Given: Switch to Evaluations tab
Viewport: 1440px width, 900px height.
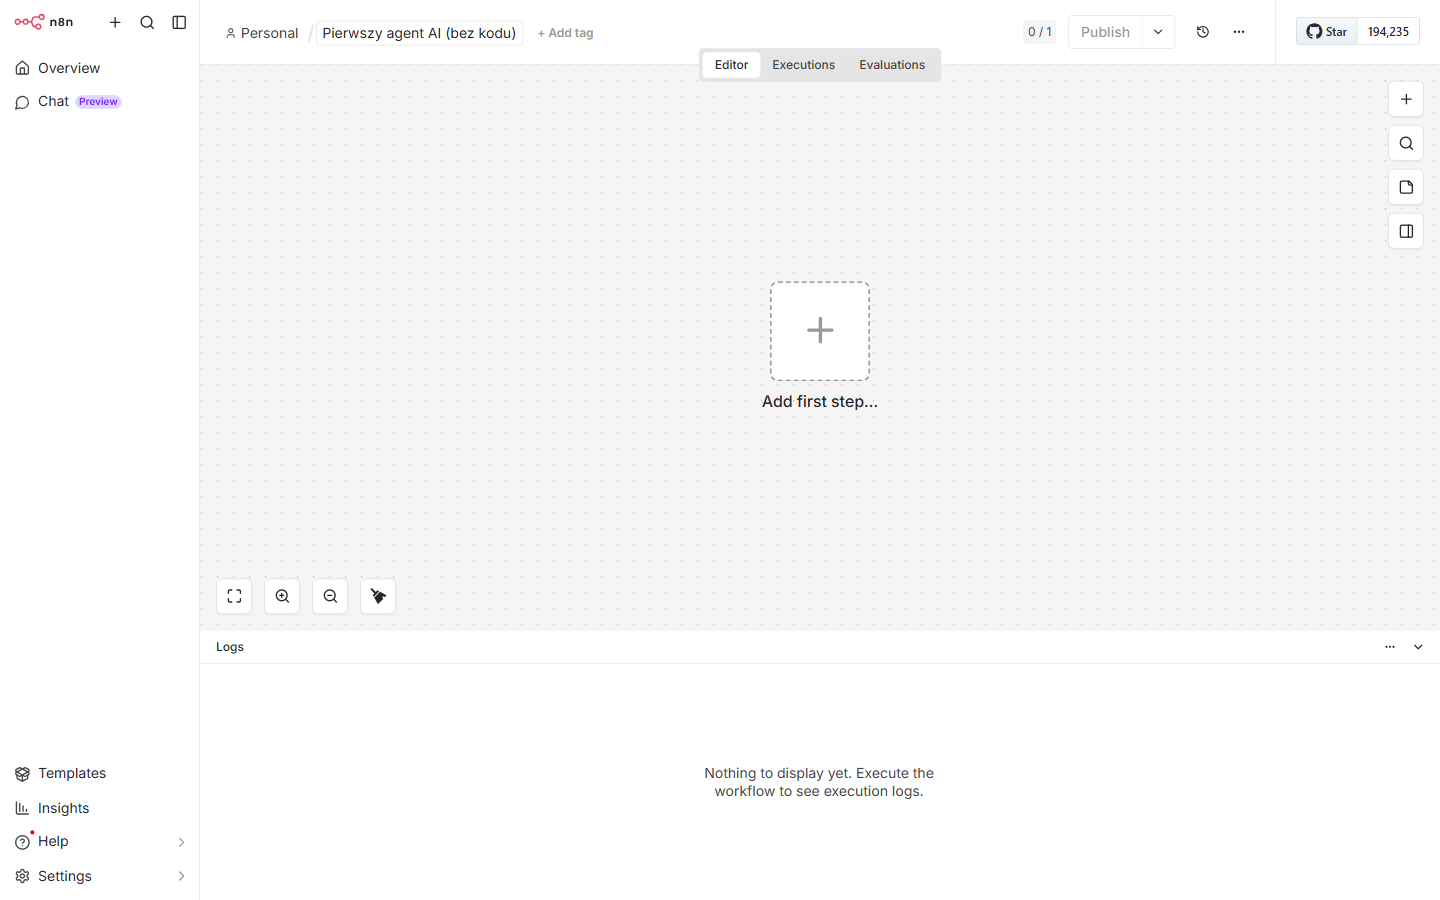Looking at the screenshot, I should pos(892,65).
